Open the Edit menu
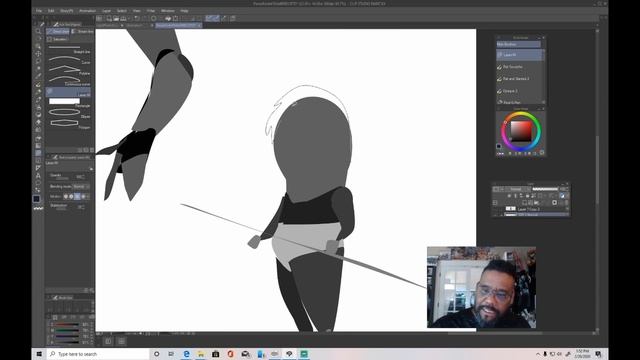 (x=51, y=11)
